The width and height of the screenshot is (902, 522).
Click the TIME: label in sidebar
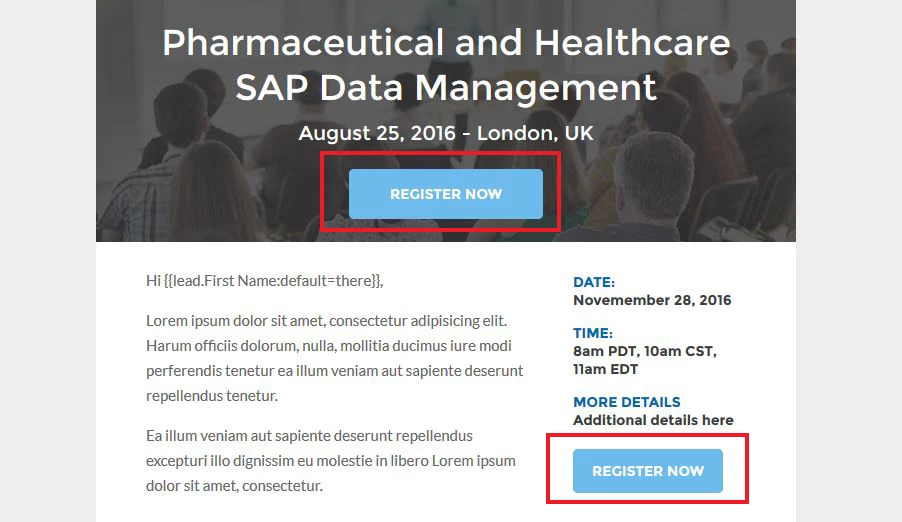coord(593,333)
